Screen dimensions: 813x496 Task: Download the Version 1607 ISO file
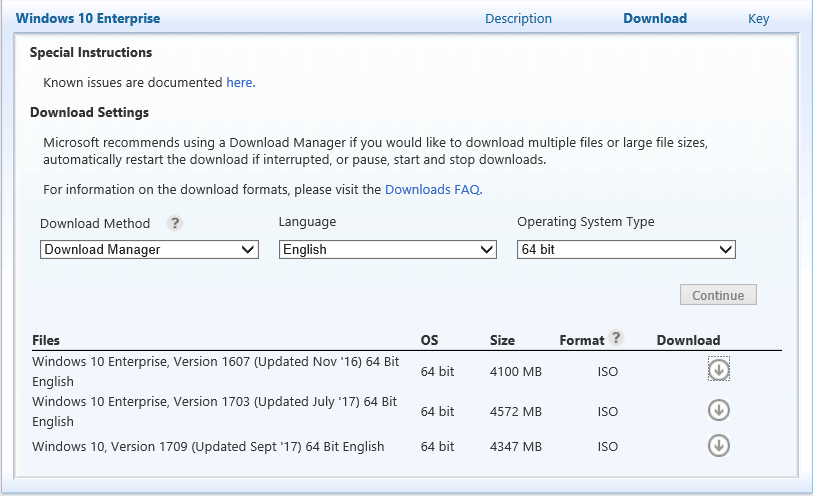coord(719,370)
